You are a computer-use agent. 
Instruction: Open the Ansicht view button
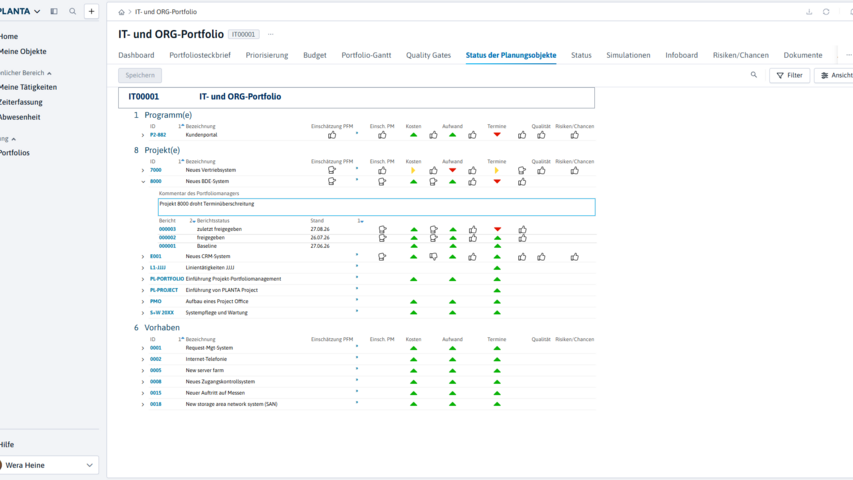(836, 75)
